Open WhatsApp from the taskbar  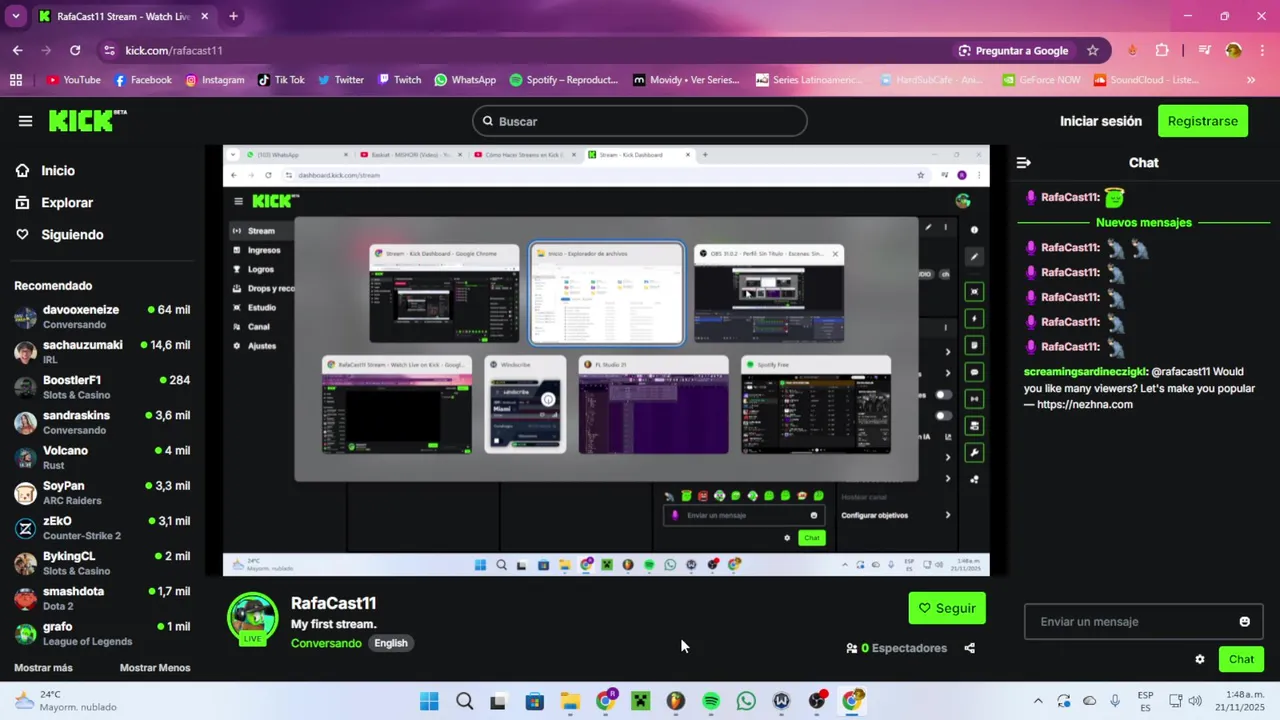(x=746, y=701)
